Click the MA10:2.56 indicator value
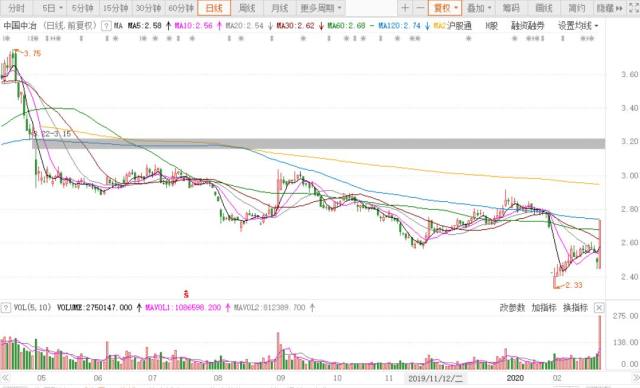 [194, 26]
